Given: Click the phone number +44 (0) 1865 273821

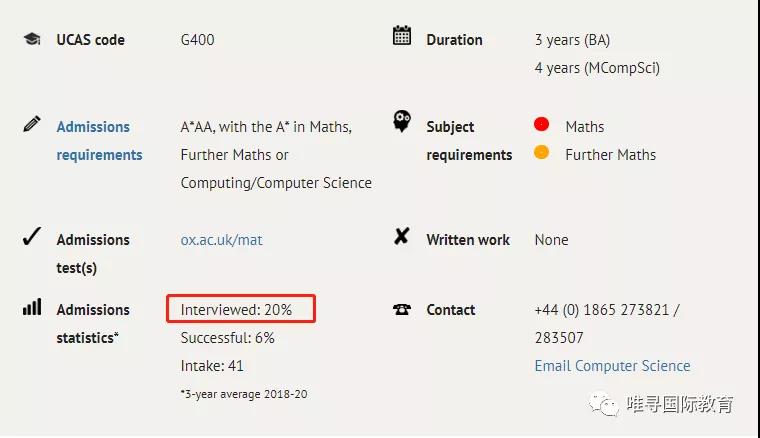Looking at the screenshot, I should click(602, 310).
